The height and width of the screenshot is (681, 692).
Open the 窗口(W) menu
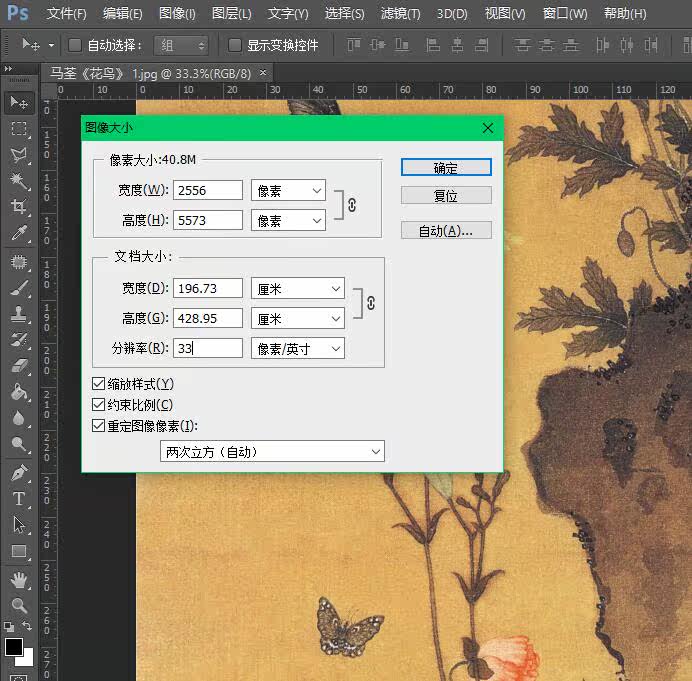click(x=565, y=14)
